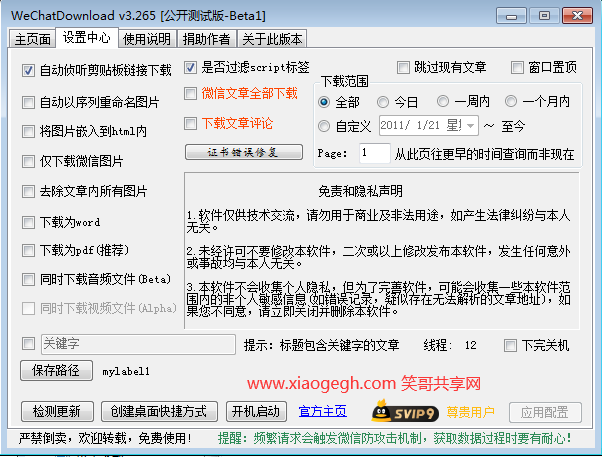
Task: Click the disabled 应用配置 button
Action: click(545, 412)
